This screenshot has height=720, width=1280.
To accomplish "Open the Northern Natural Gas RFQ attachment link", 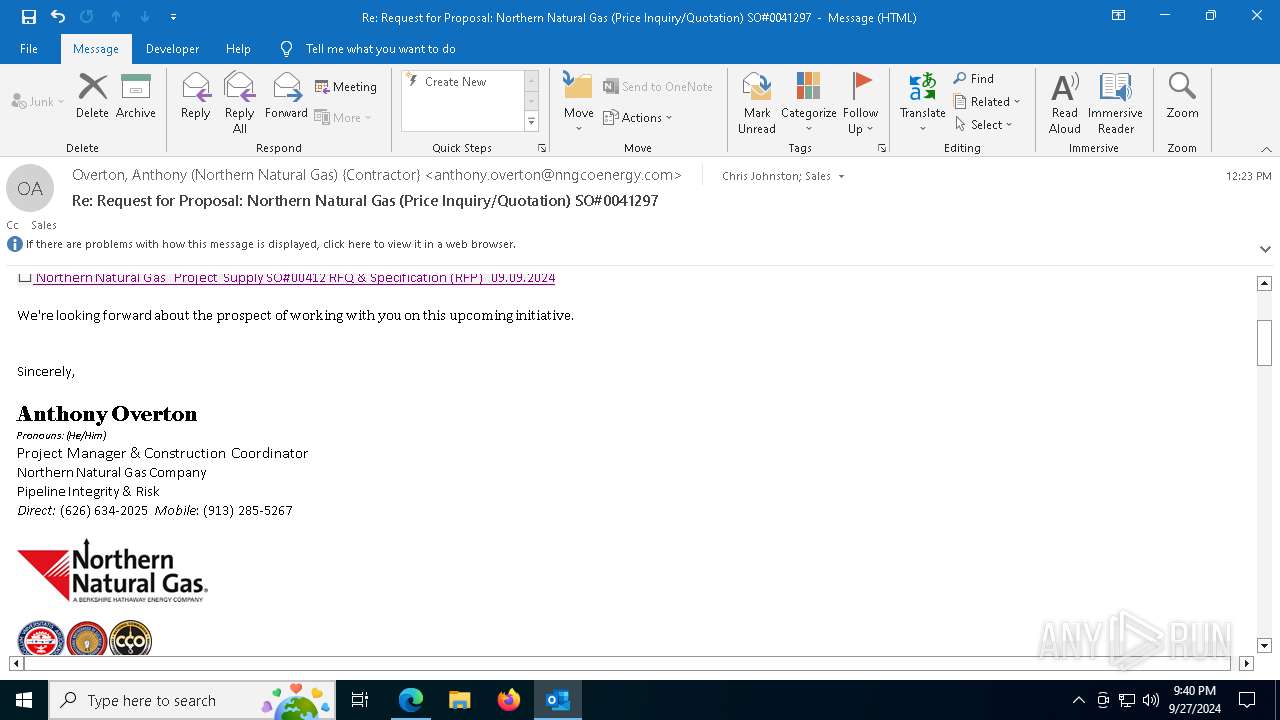I will [295, 278].
